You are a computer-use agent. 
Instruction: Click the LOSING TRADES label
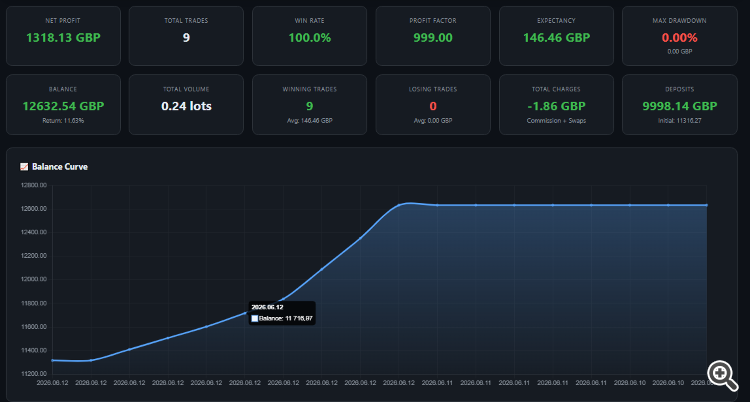pos(433,89)
